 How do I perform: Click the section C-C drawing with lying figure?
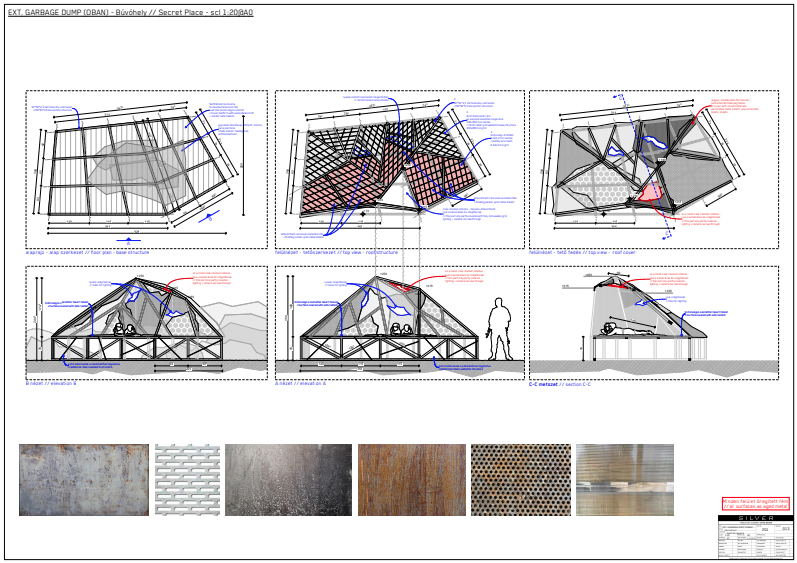tap(654, 323)
